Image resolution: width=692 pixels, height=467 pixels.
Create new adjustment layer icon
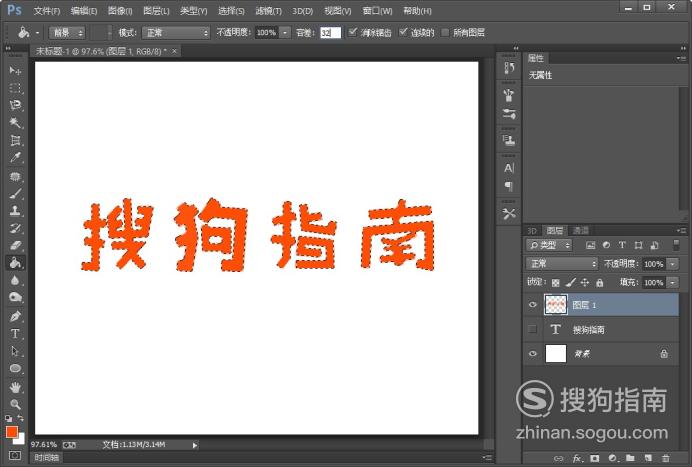click(612, 459)
